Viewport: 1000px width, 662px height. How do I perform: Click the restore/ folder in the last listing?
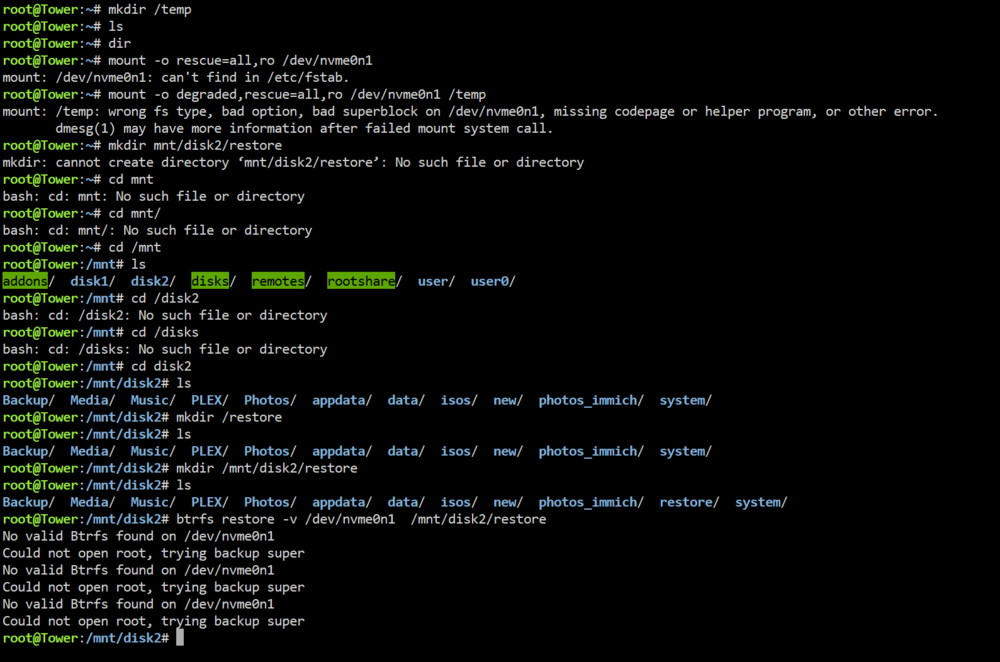689,502
